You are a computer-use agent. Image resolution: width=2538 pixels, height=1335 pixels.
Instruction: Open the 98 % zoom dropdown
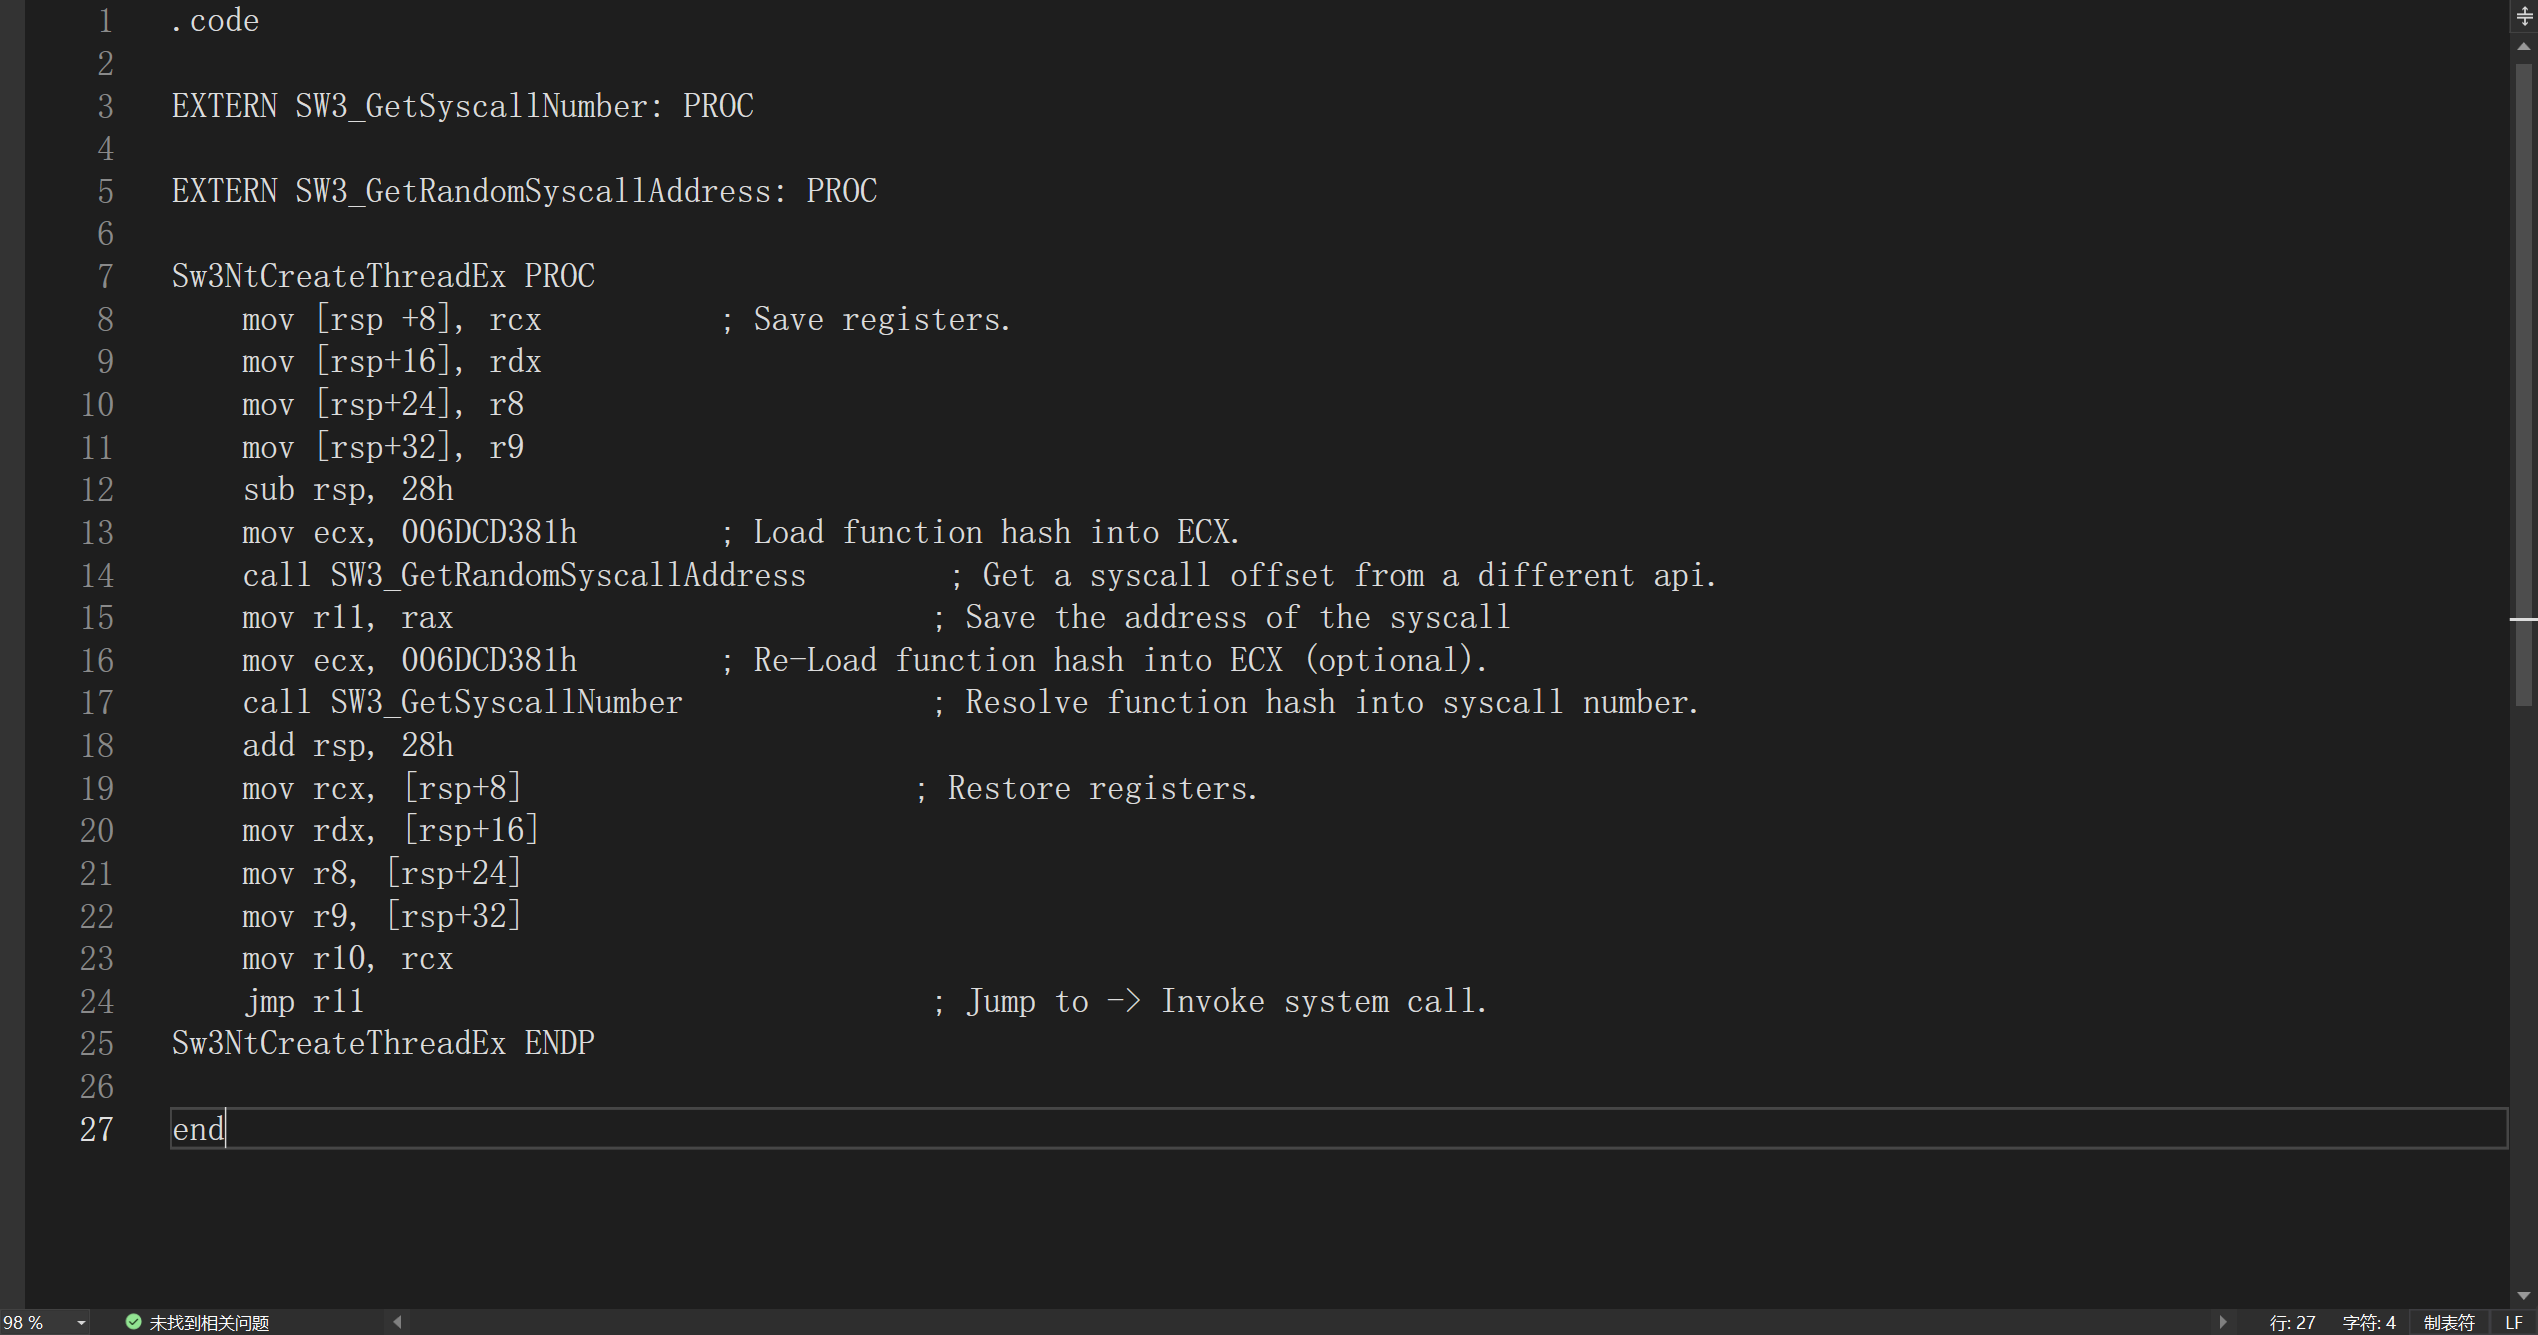(82, 1323)
